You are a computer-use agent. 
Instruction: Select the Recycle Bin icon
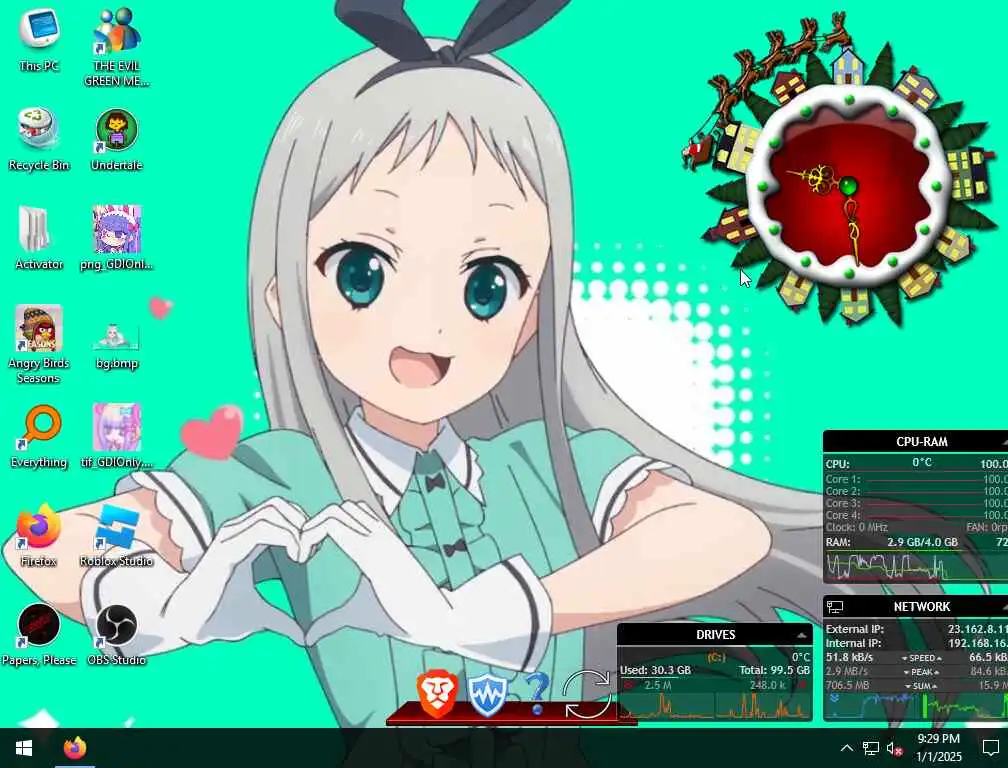[x=39, y=139]
